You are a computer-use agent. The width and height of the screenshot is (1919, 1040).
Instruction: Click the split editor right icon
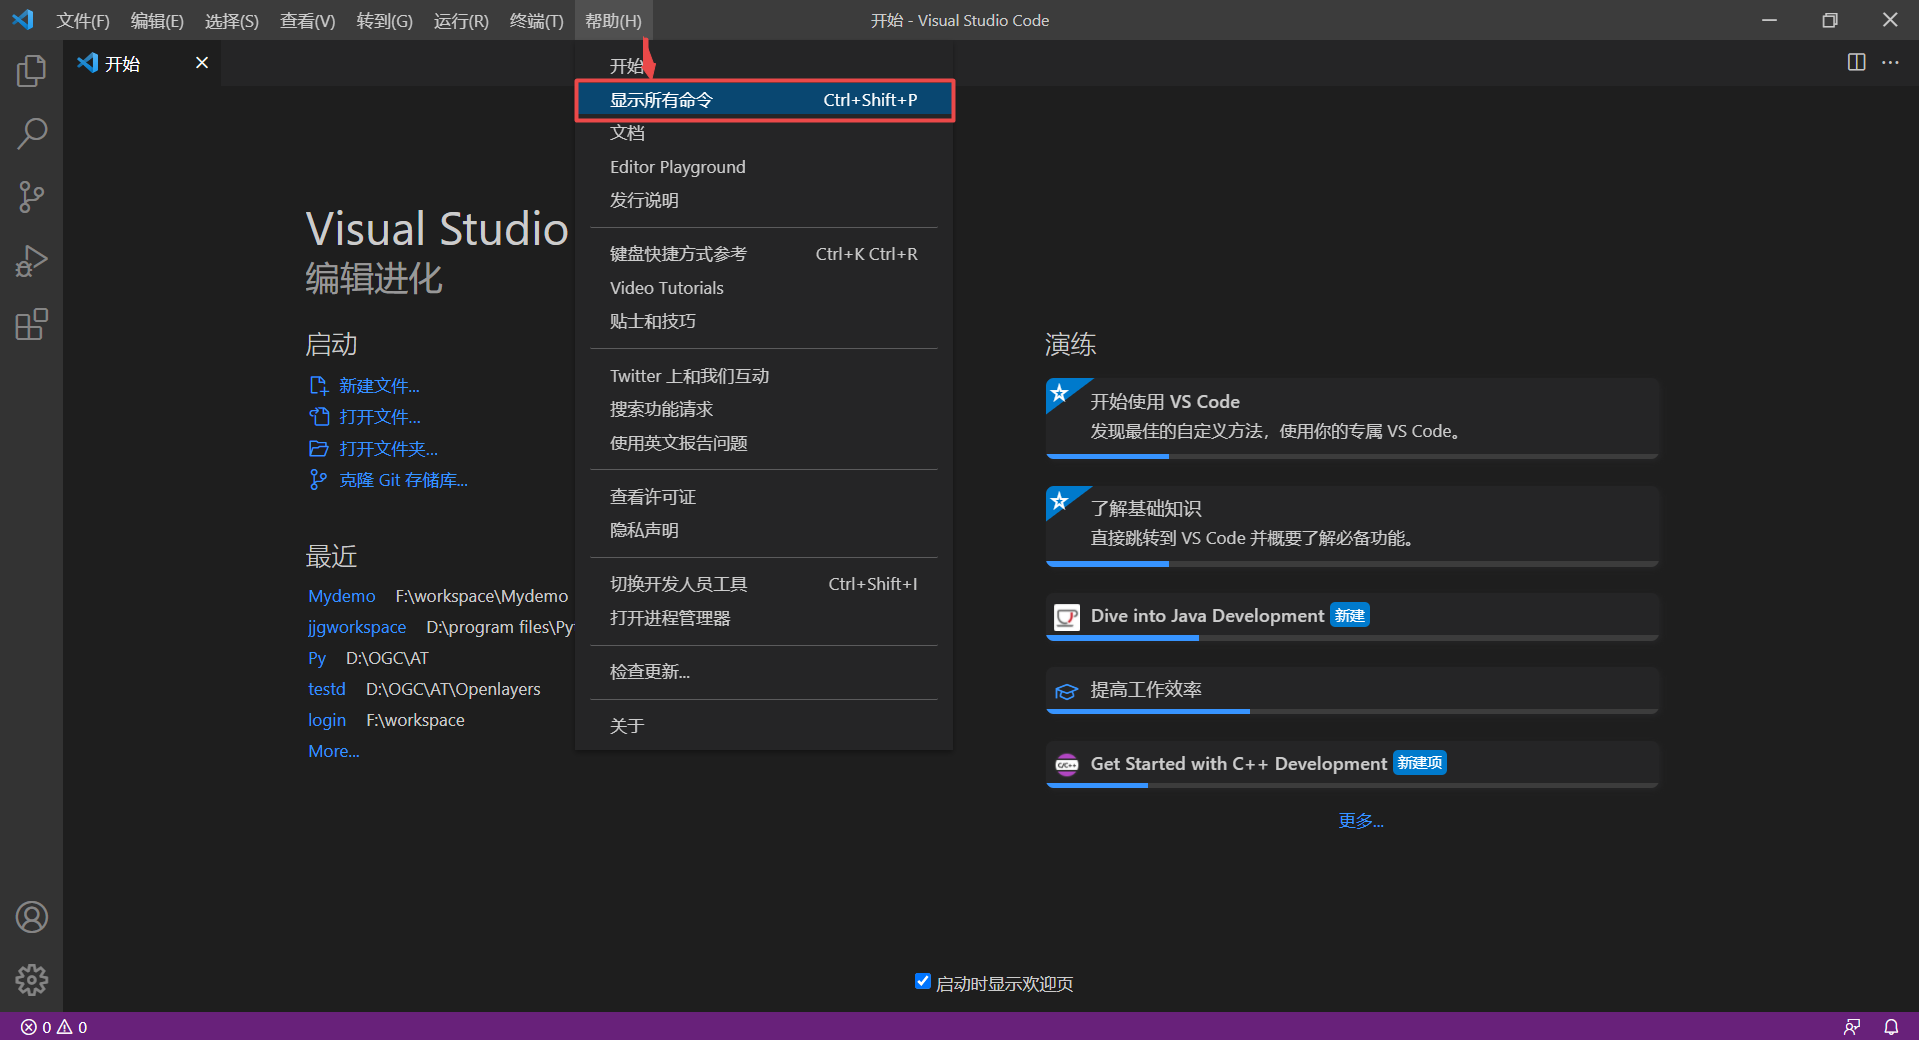point(1856,62)
